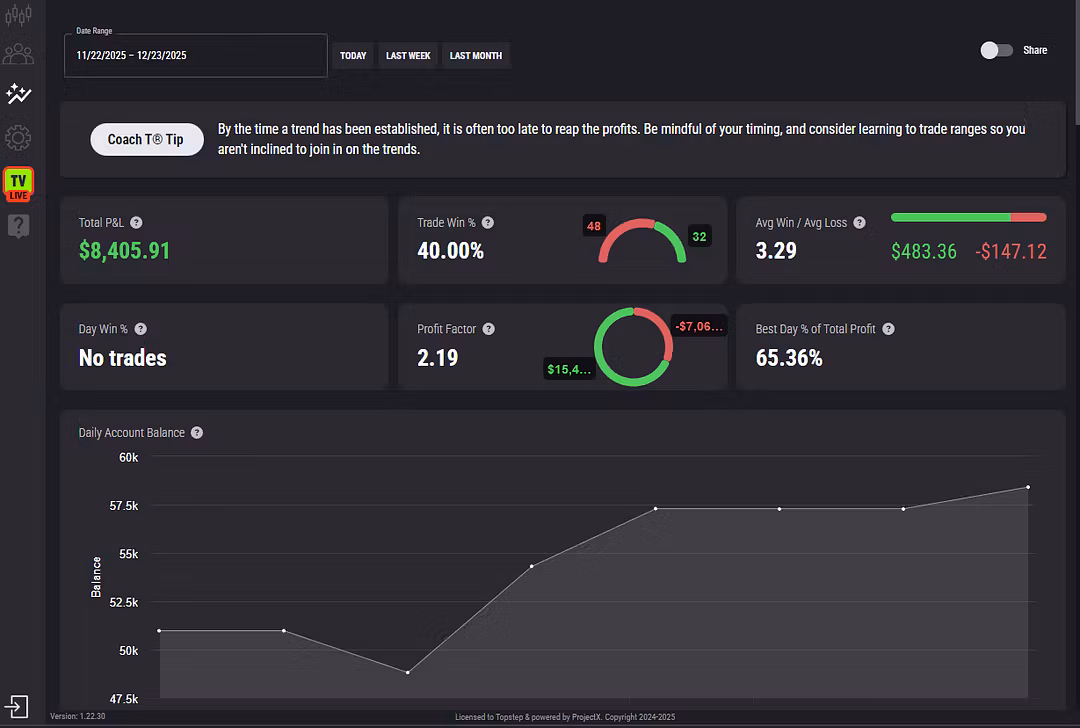The width and height of the screenshot is (1080, 728).
Task: Open the settings gear in sidebar
Action: click(x=18, y=138)
